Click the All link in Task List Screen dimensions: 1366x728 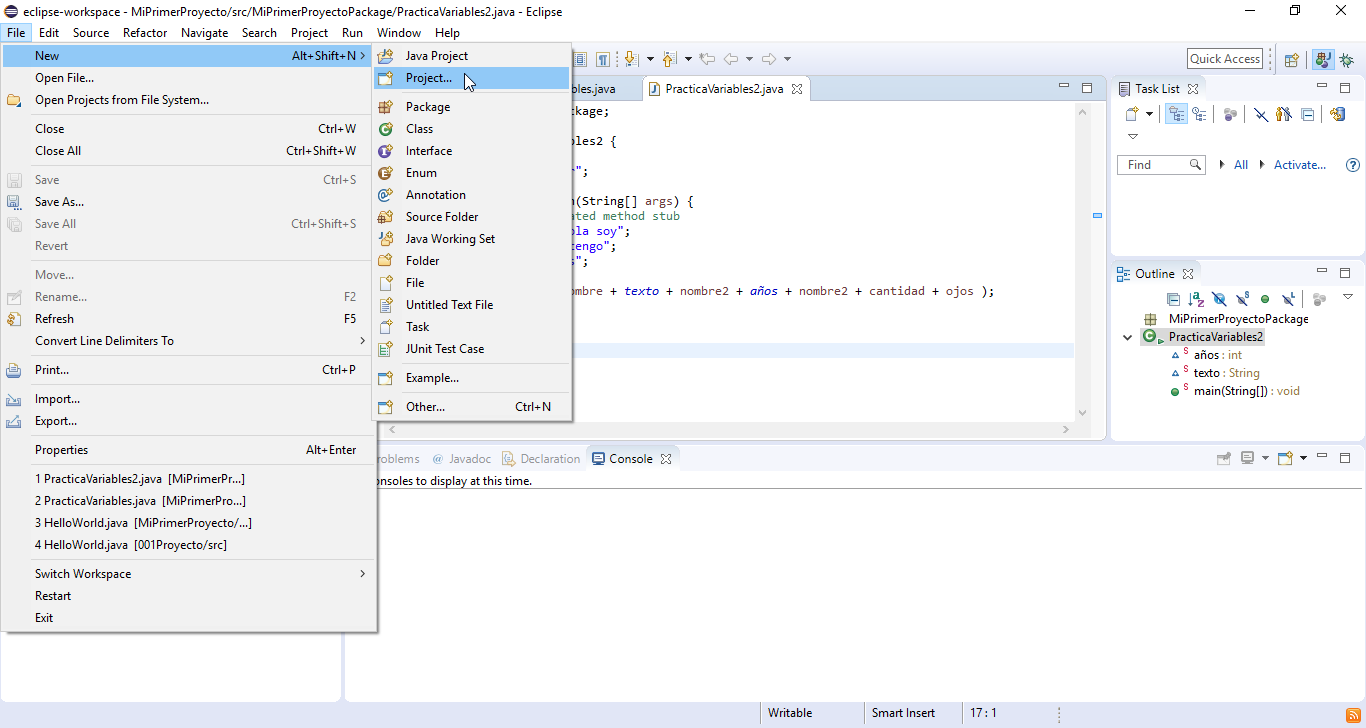(x=1241, y=164)
